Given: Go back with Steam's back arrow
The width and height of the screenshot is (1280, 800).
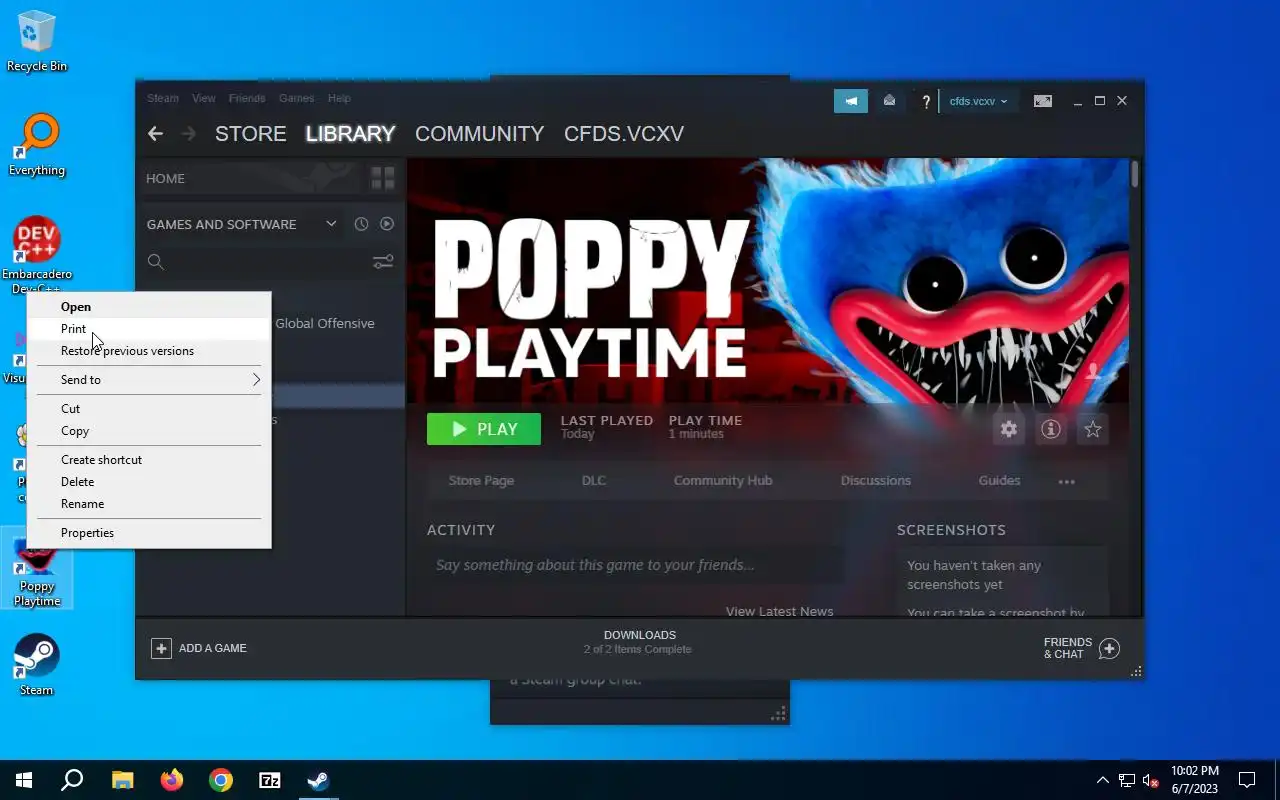Looking at the screenshot, I should coord(155,133).
